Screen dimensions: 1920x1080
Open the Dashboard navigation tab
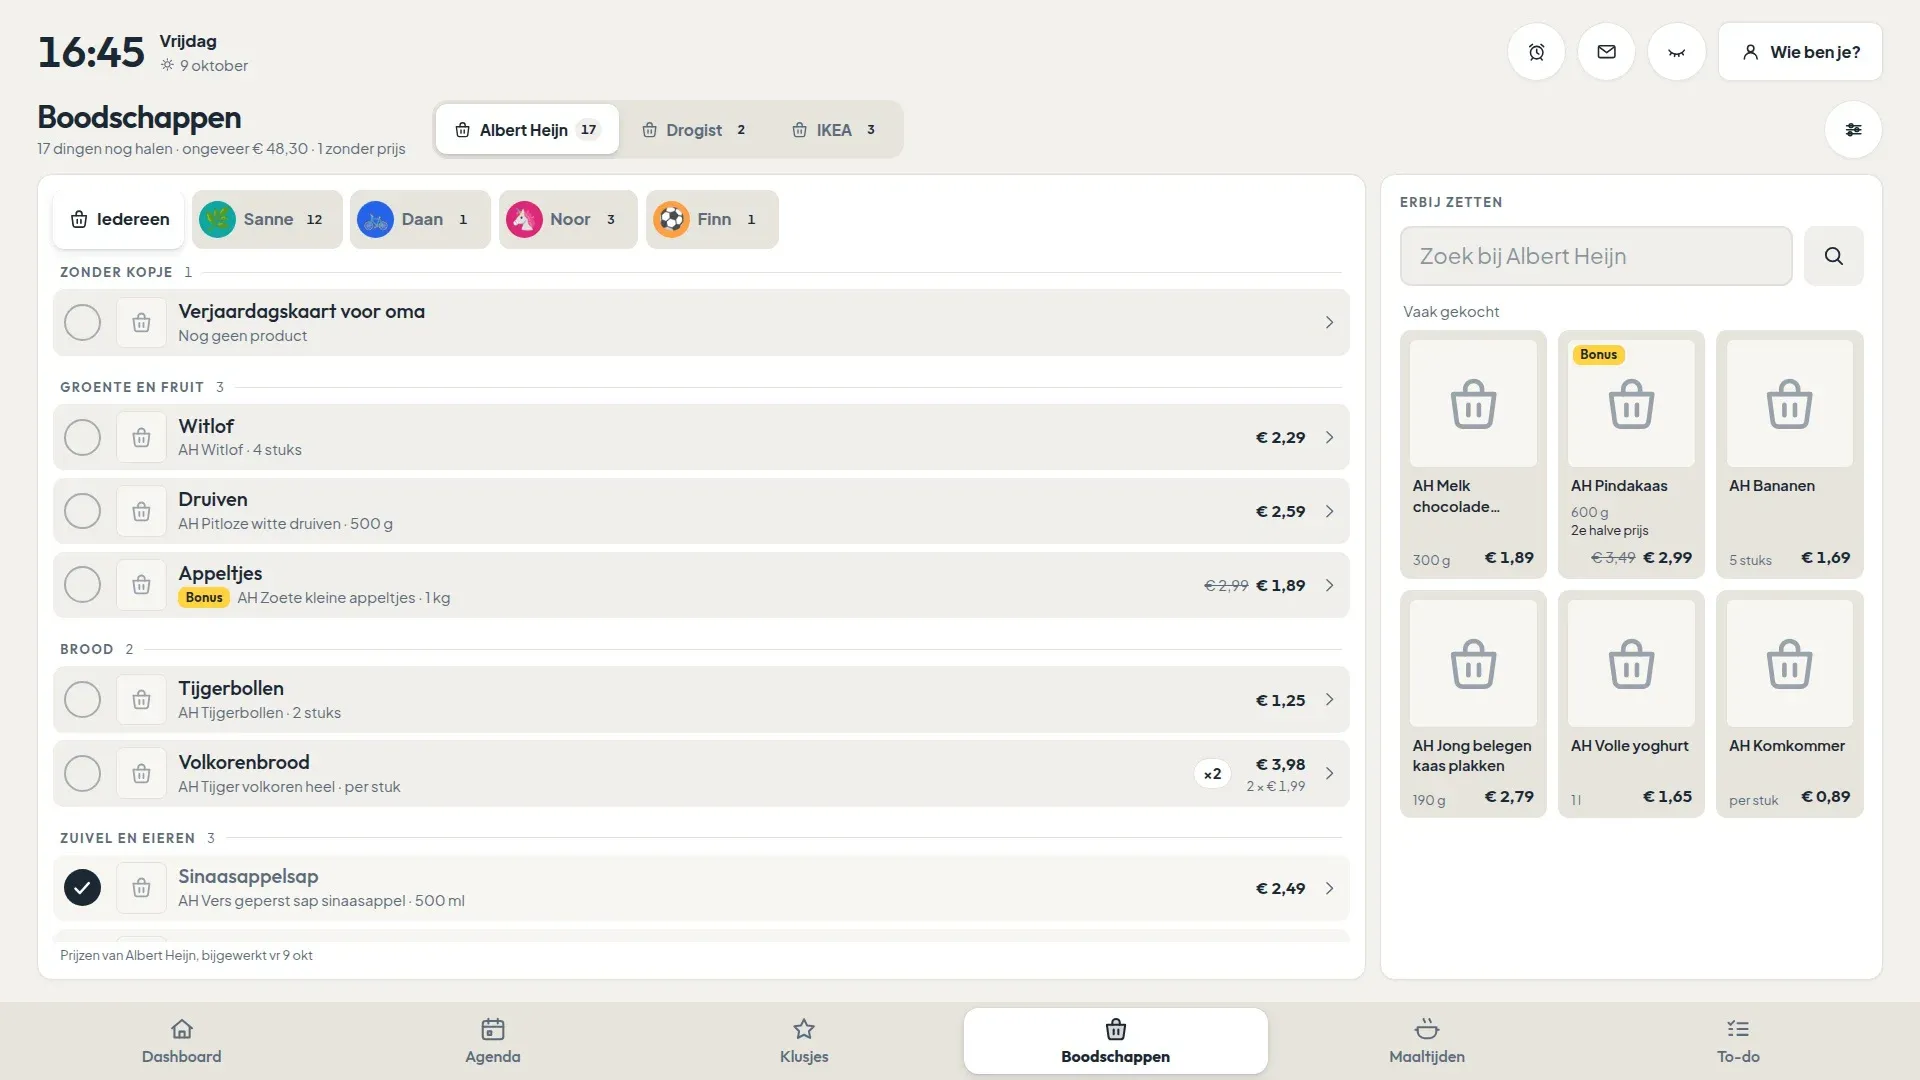(181, 1041)
